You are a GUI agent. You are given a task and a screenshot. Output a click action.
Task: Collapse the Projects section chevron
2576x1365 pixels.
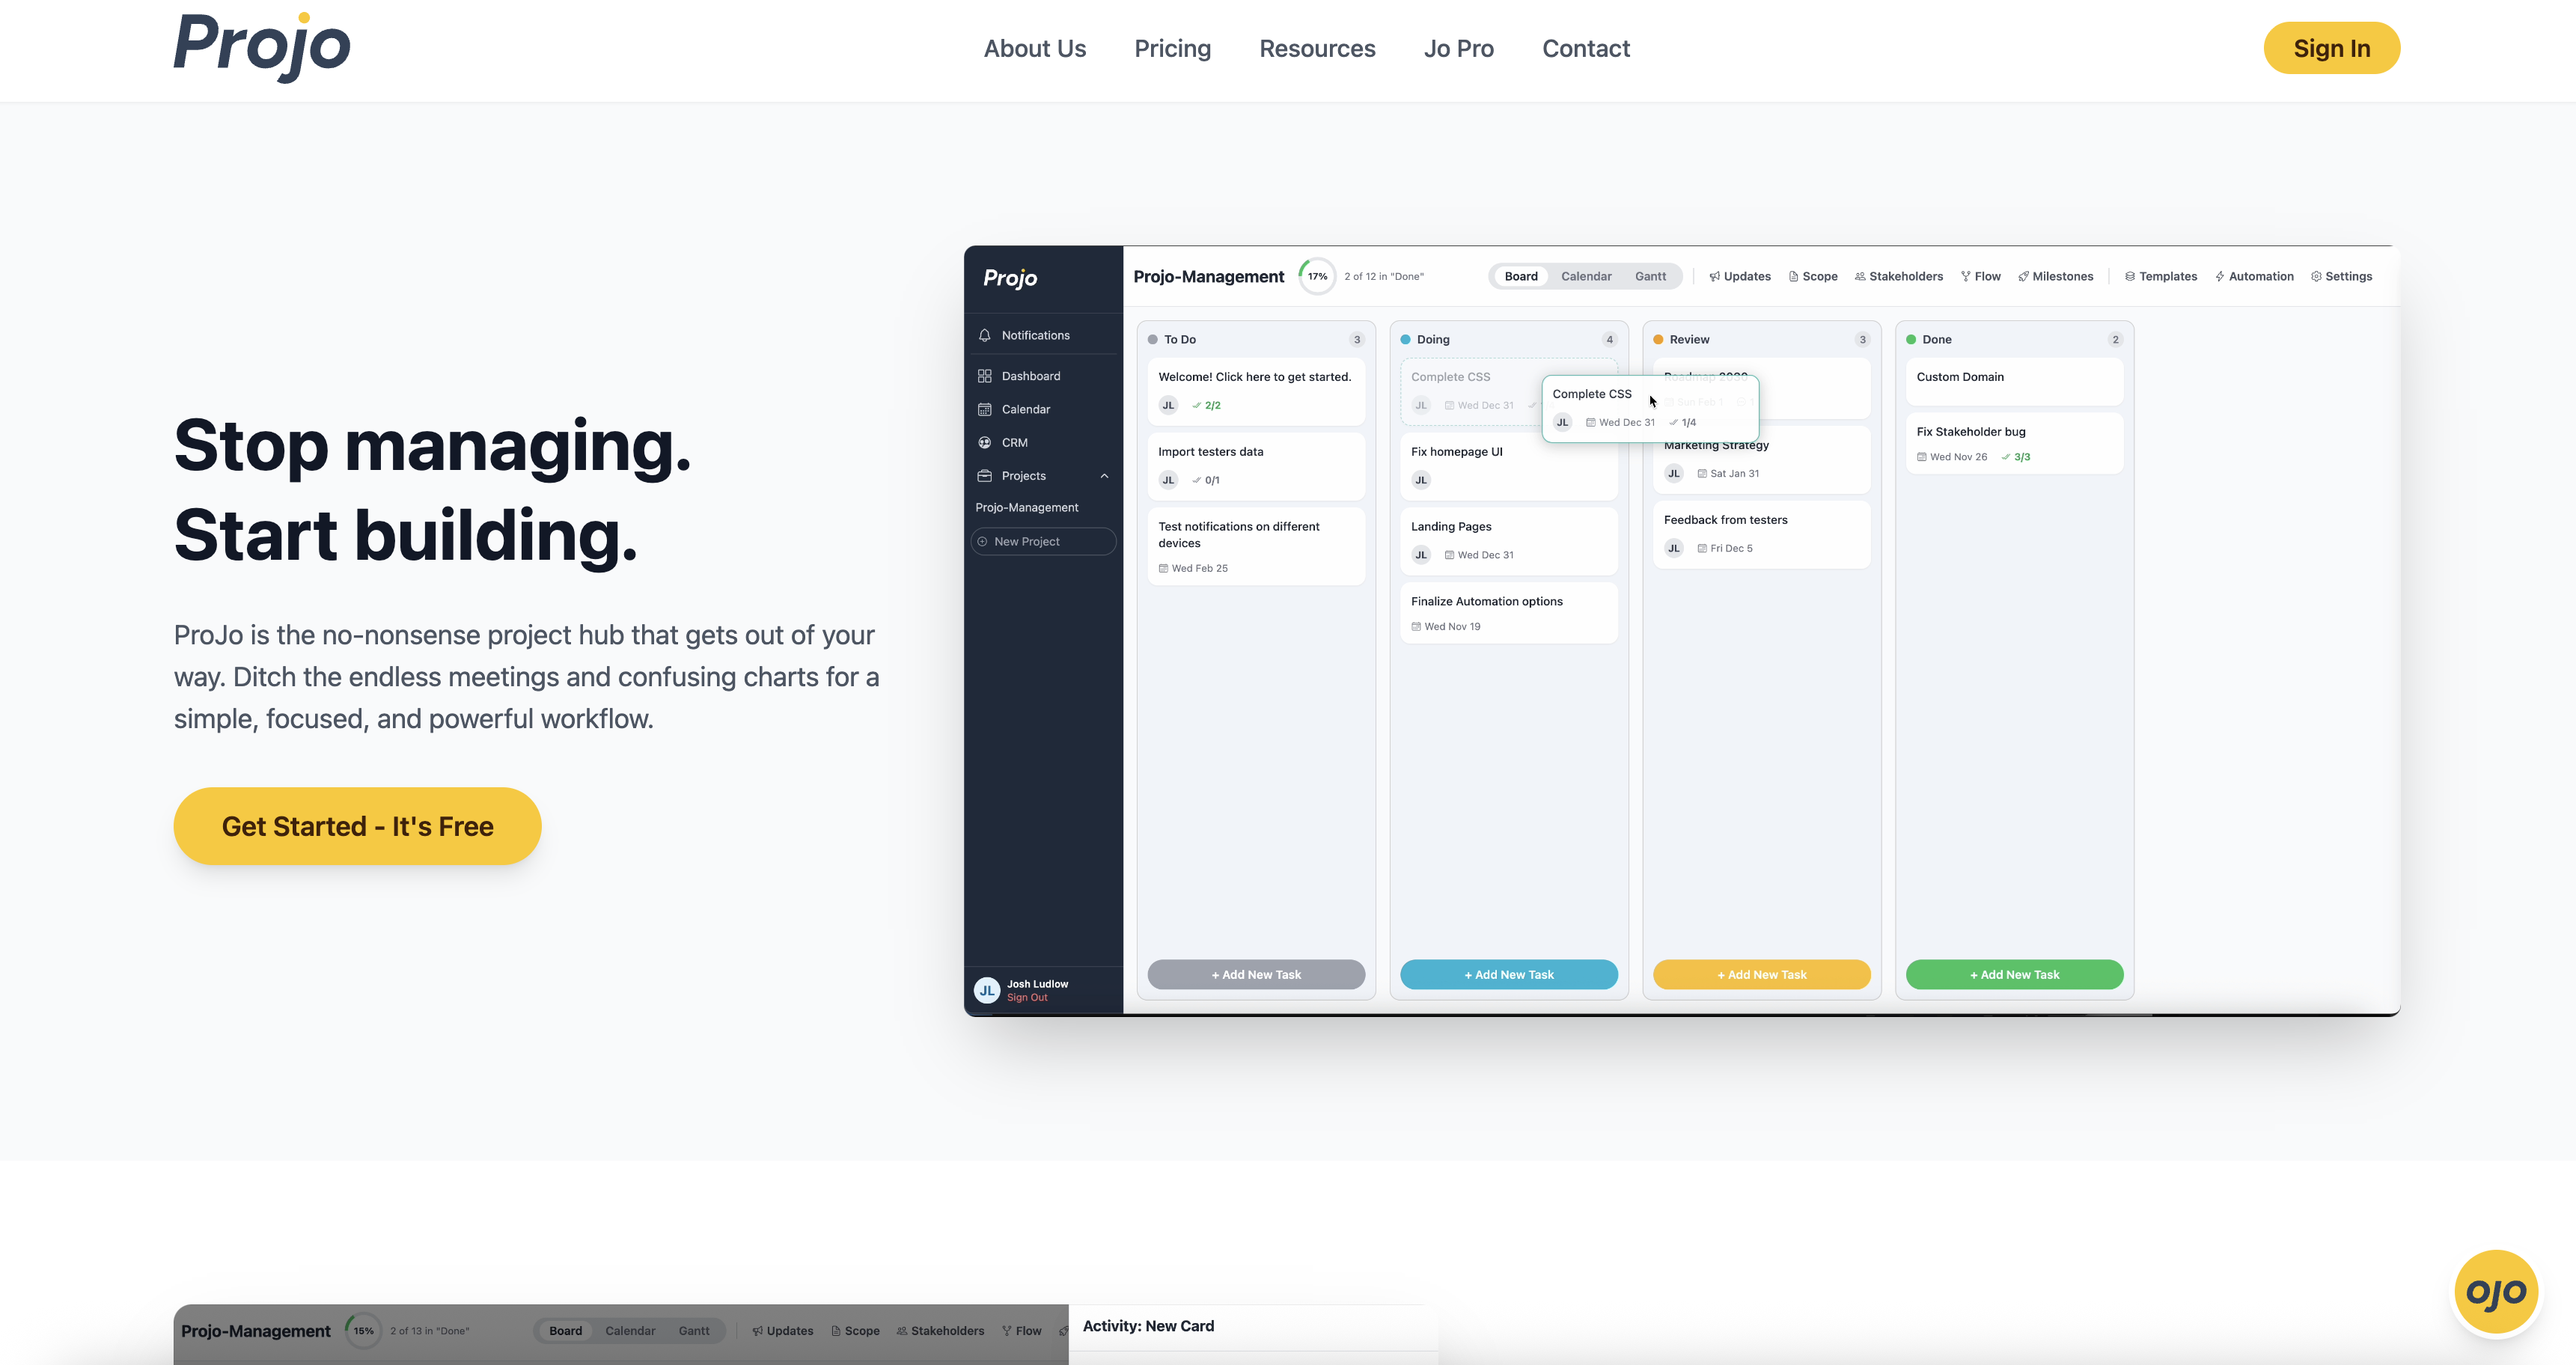pos(1104,476)
